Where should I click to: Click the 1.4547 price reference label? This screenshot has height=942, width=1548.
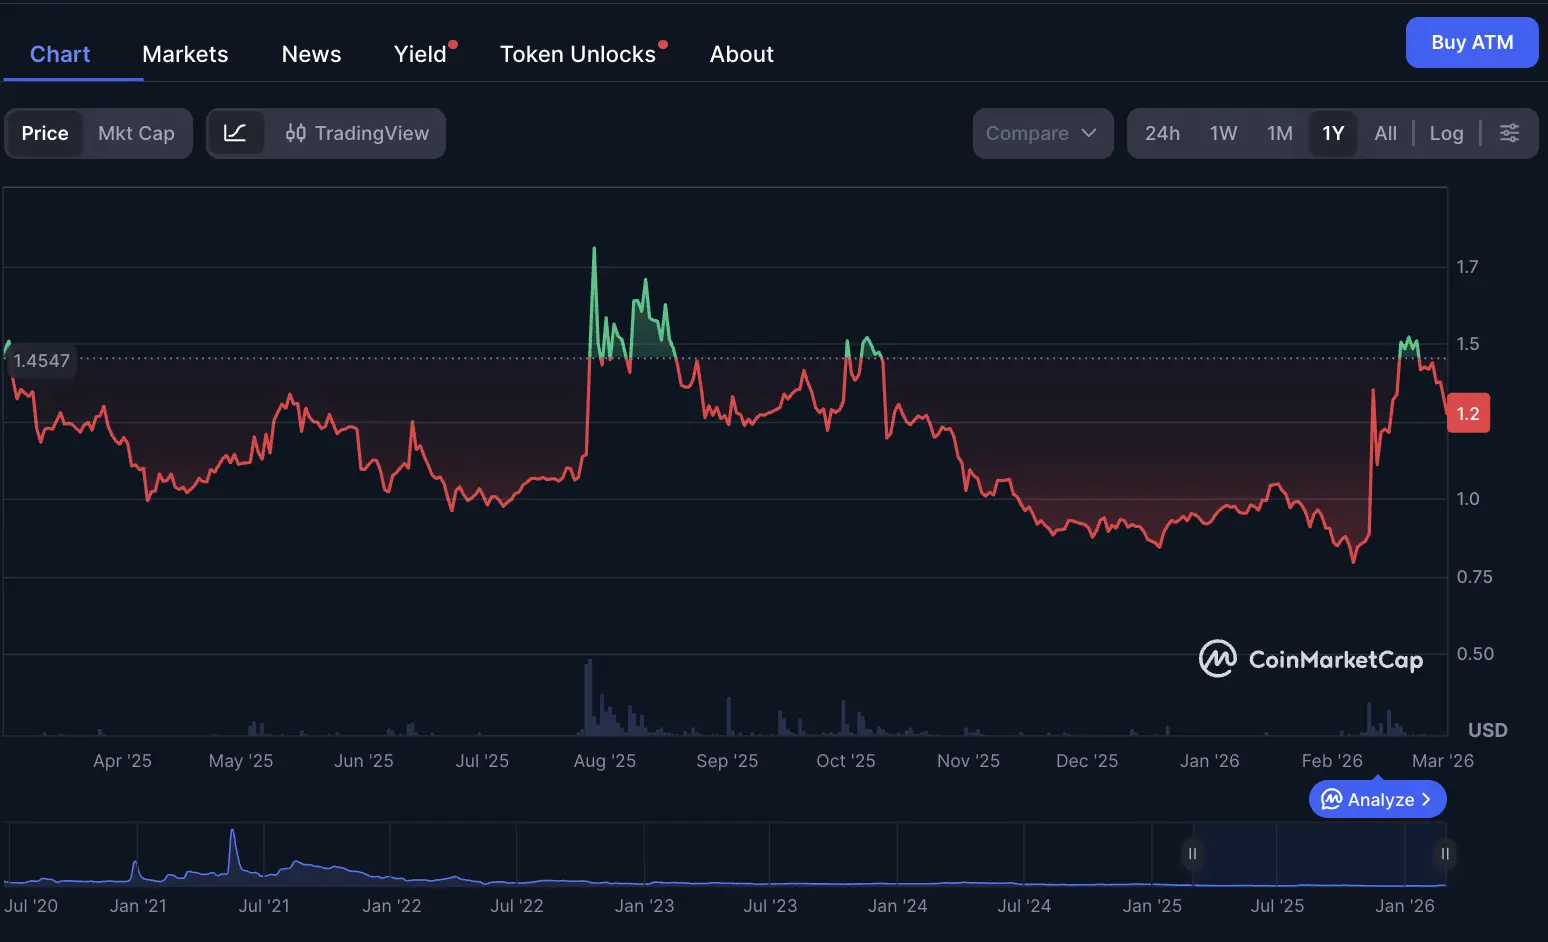41,360
